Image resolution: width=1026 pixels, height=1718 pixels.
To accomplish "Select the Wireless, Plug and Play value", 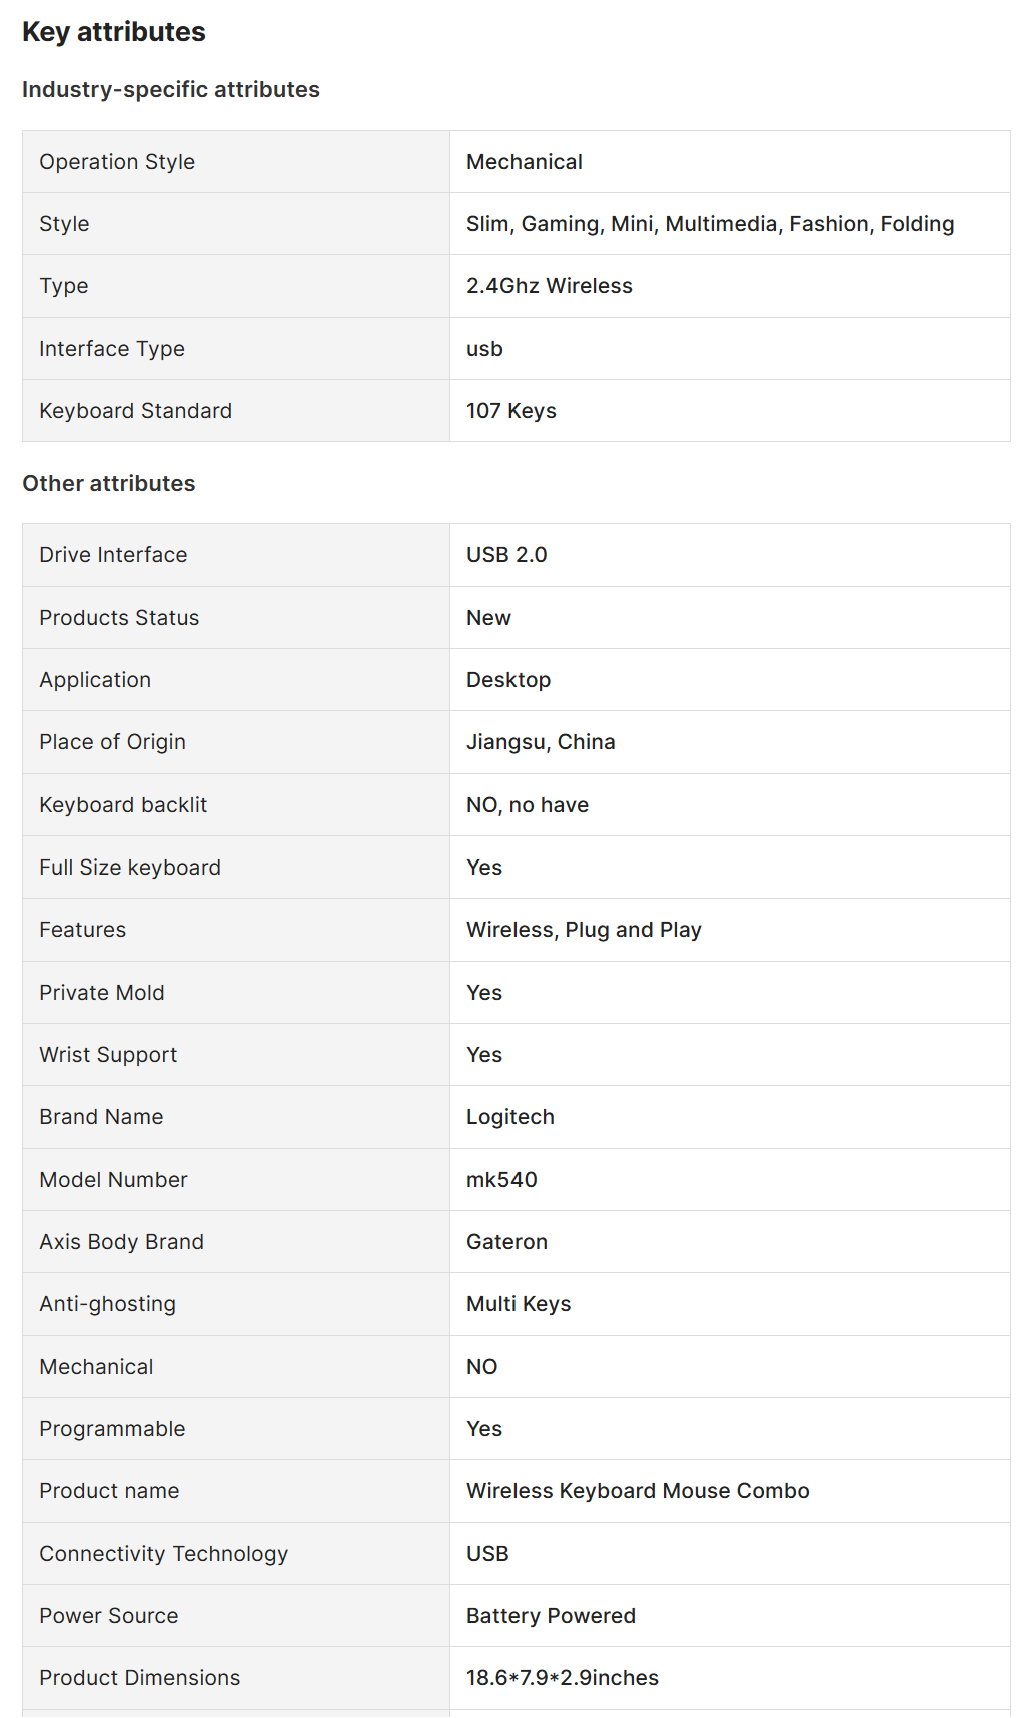I will 583,930.
